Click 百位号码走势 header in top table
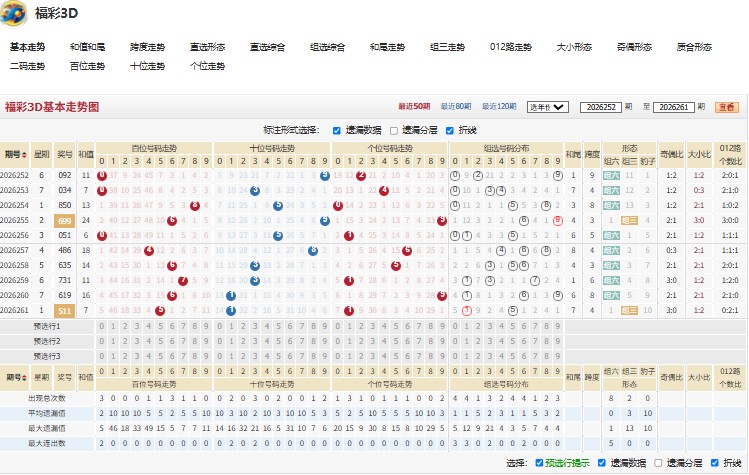Screen dimensions: 749x475 coord(154,148)
